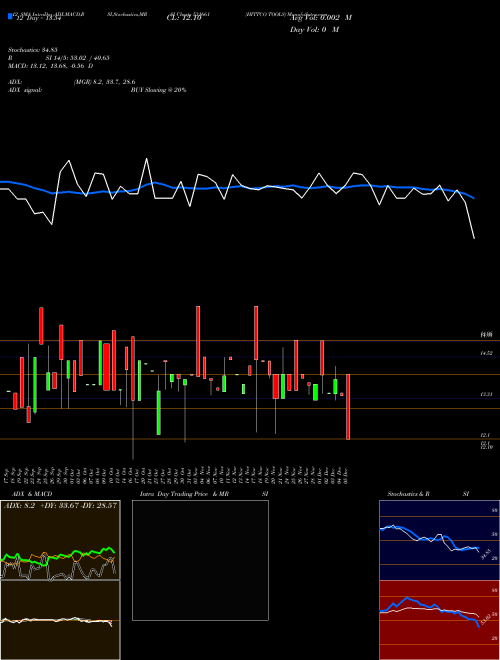Open the red RSI chart panel
The image size is (500, 660).
(439, 620)
